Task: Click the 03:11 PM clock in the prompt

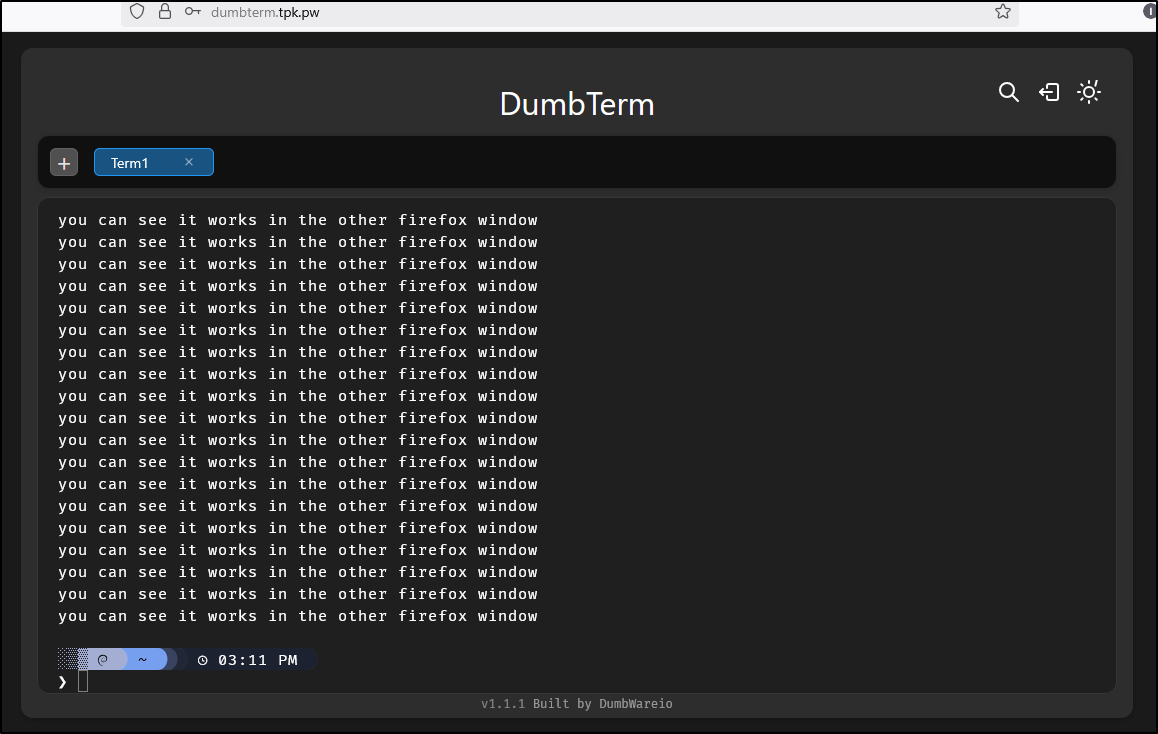Action: point(247,660)
